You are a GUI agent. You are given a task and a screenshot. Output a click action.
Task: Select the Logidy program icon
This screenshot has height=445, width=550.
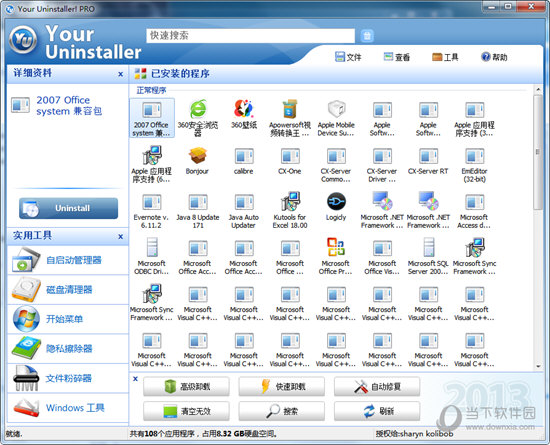(x=336, y=207)
